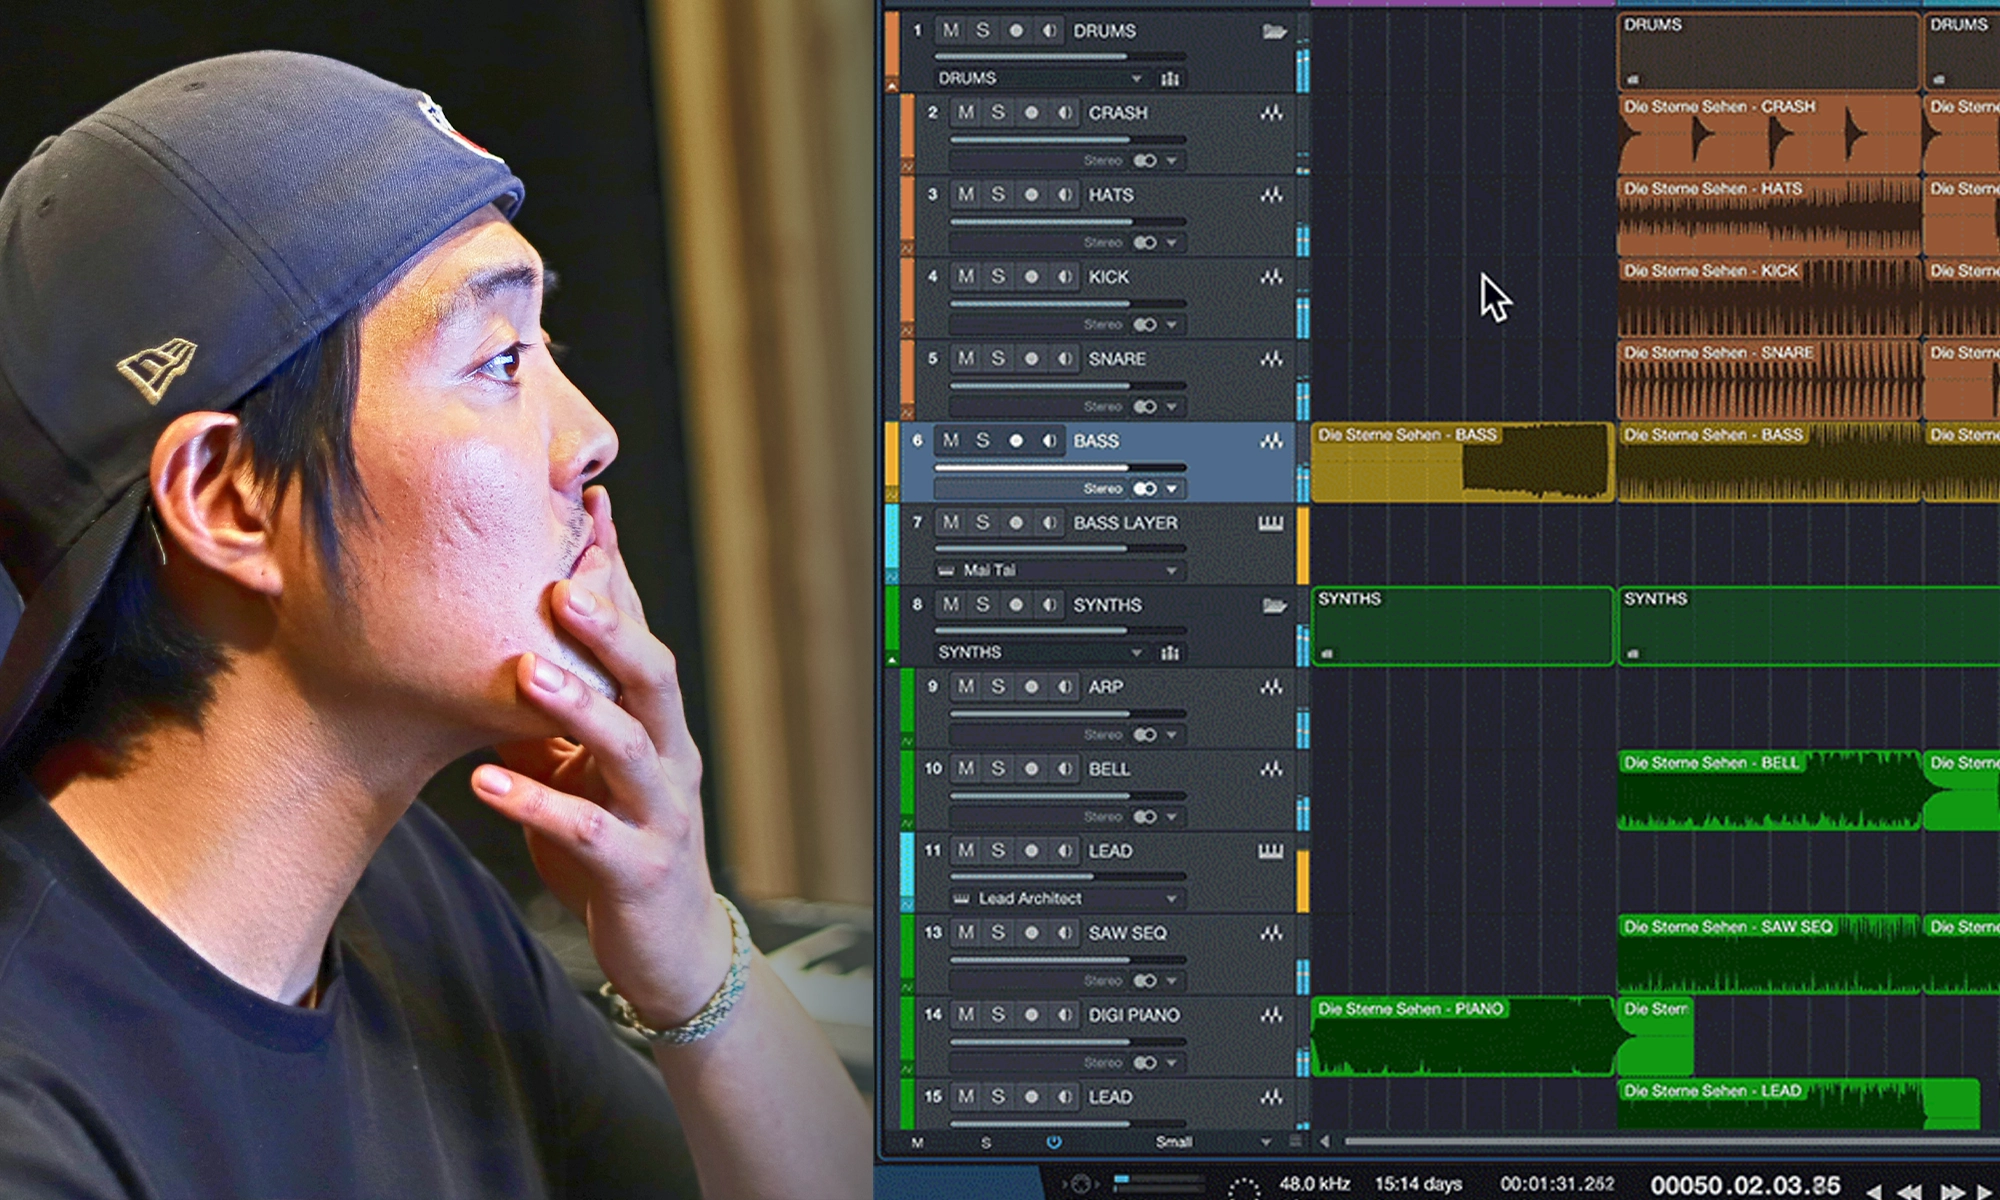Click the global Solo button below tracks
Viewport: 2000px width, 1200px height.
pyautogui.click(x=986, y=1142)
